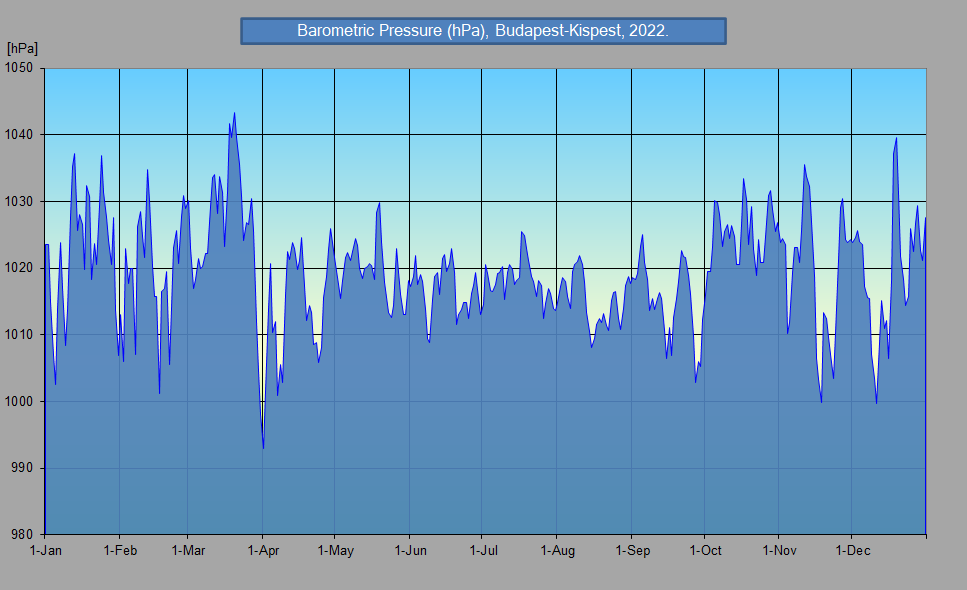Select the 1-Jun date label
The height and width of the screenshot is (590, 967).
410,551
